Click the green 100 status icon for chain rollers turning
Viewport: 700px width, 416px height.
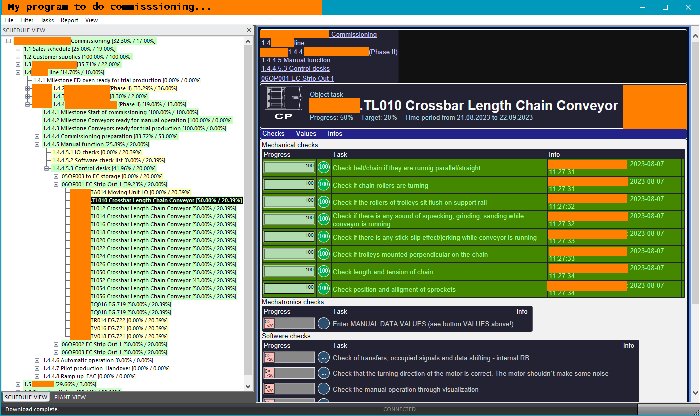point(323,185)
